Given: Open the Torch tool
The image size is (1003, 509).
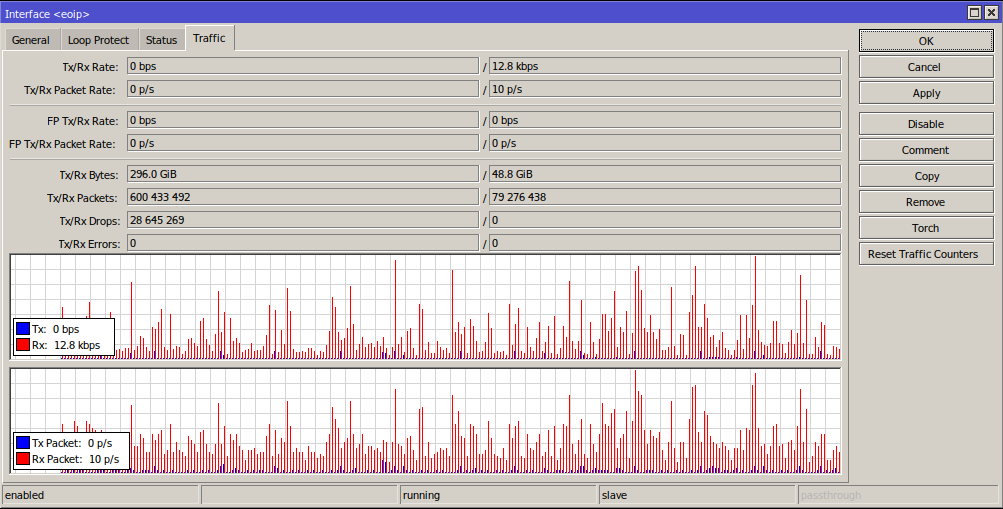Looking at the screenshot, I should pyautogui.click(x=925, y=228).
